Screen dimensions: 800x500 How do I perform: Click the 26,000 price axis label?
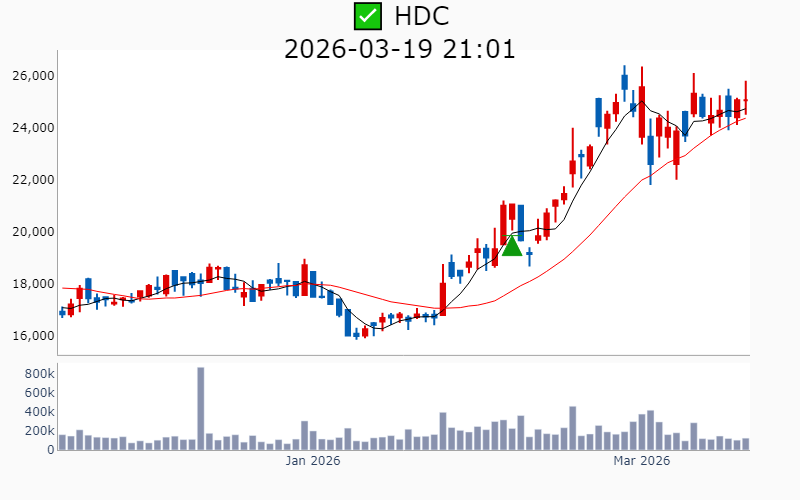[32, 76]
